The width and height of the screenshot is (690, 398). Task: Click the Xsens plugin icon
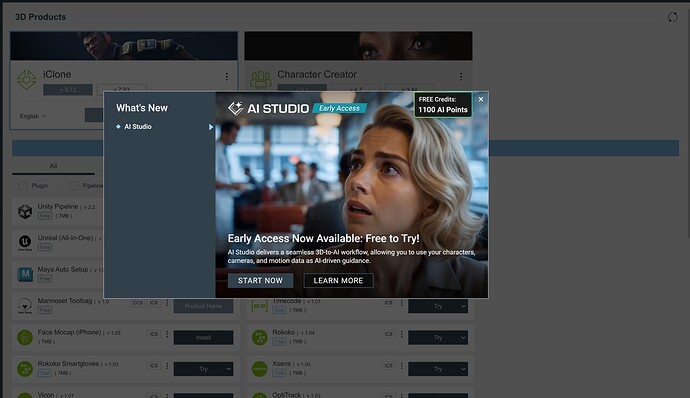[x=260, y=369]
